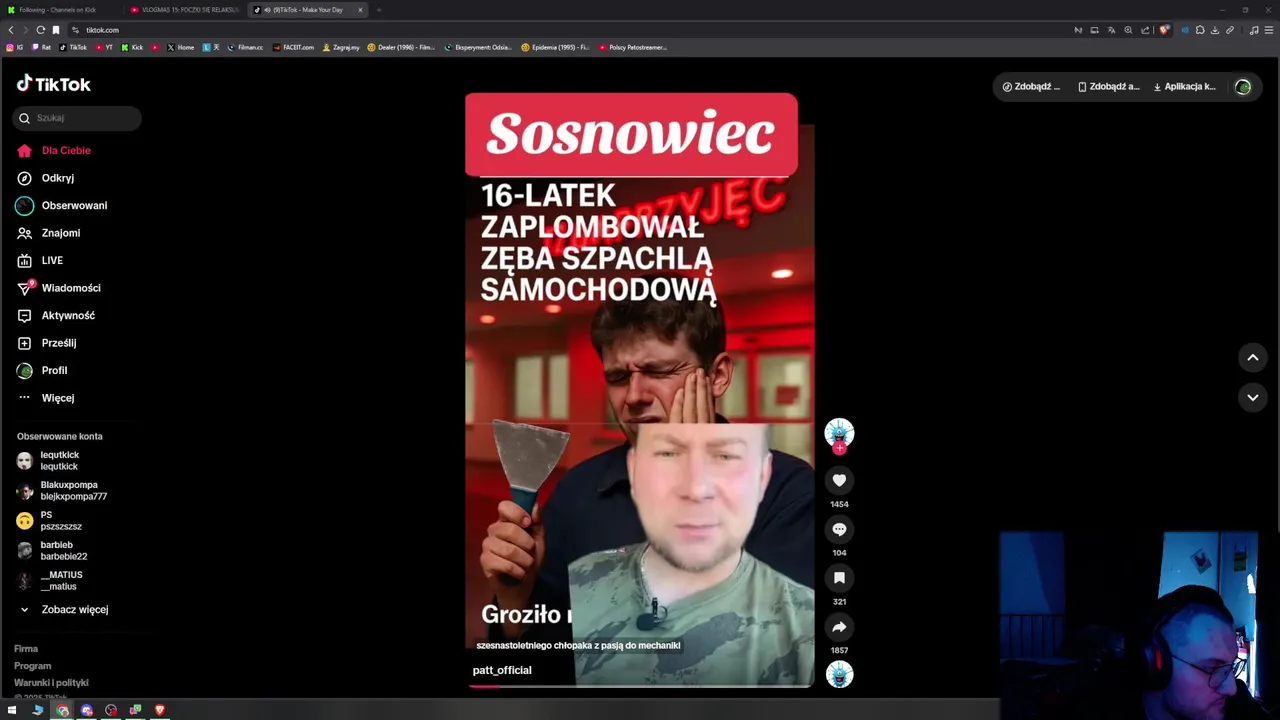The height and width of the screenshot is (720, 1280).
Task: Click the first Zdobądź coins button
Action: [x=1032, y=87]
